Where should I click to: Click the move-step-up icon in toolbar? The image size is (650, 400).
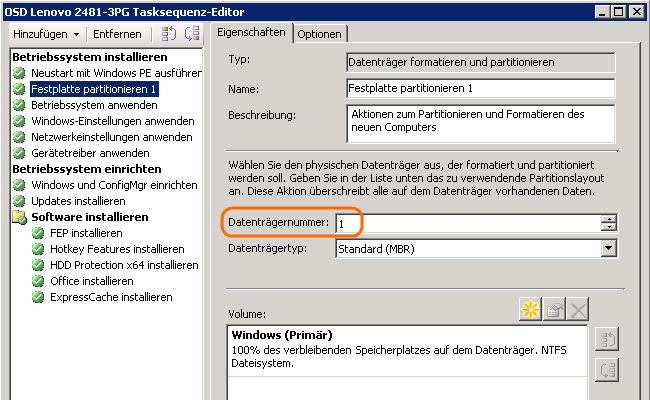click(x=168, y=34)
